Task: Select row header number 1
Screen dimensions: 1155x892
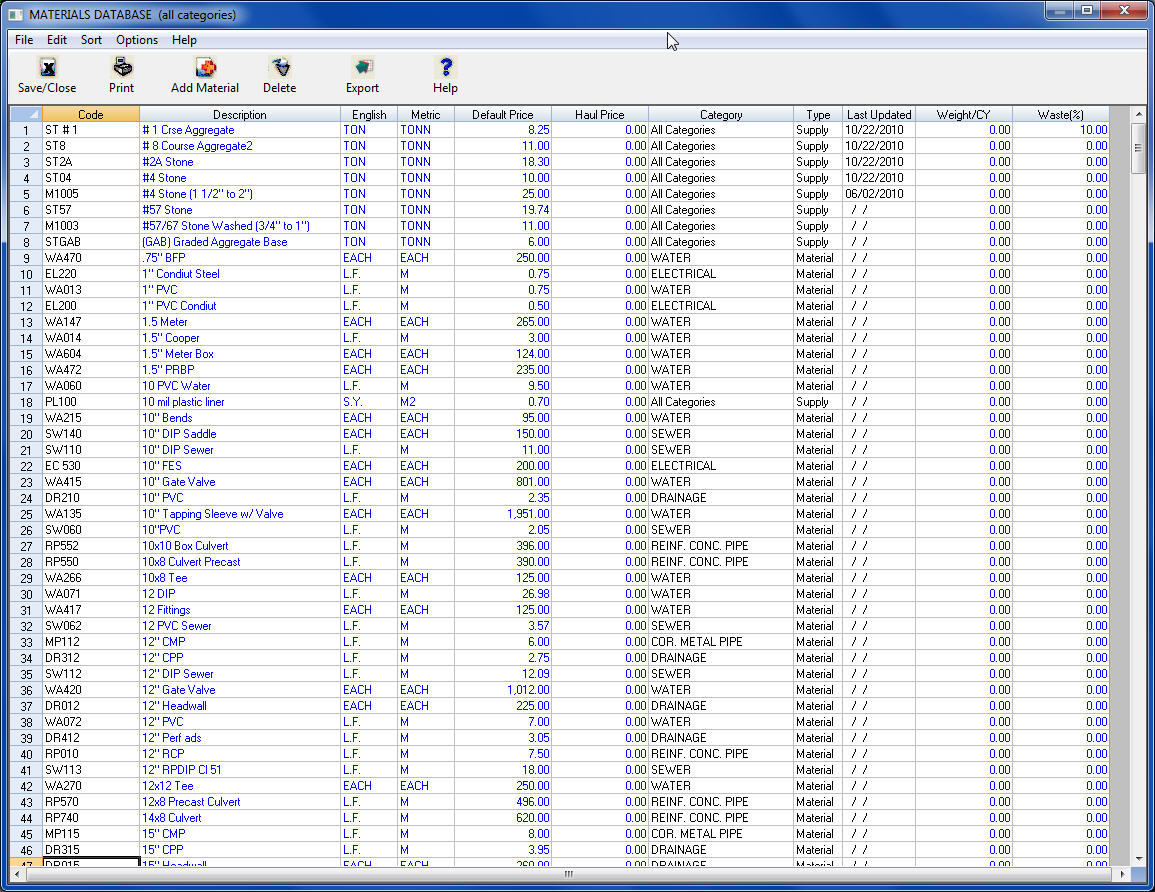Action: 26,130
